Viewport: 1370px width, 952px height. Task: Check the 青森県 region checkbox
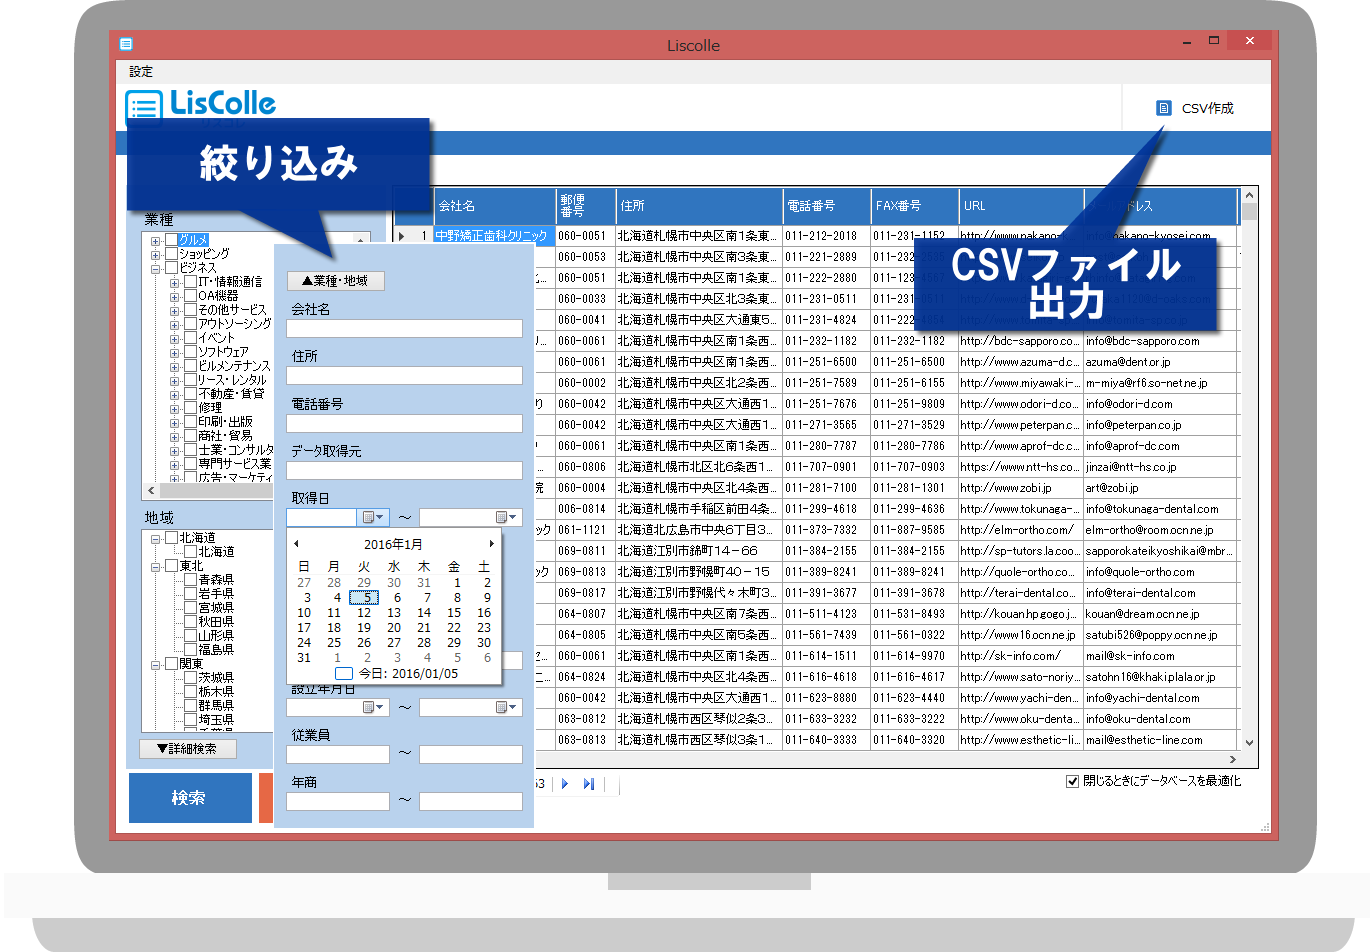point(191,580)
